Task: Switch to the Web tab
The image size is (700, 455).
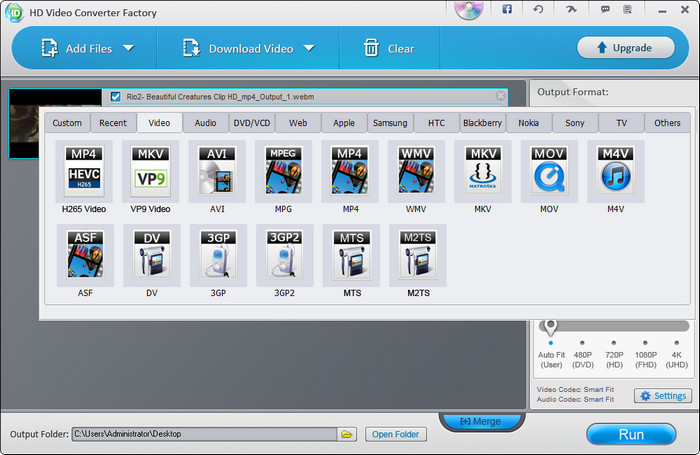Action: click(x=298, y=123)
